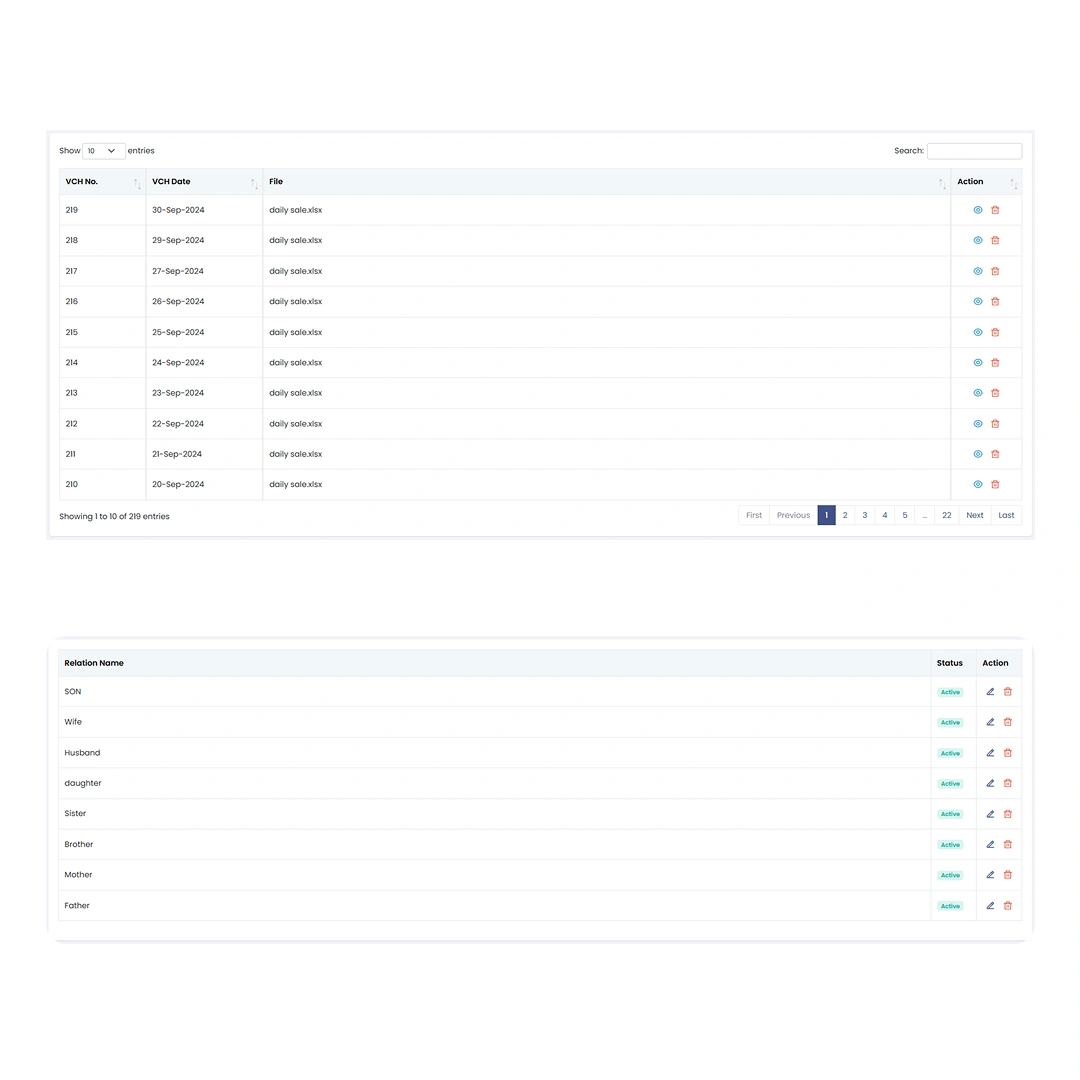Click daily sale.xlsx in row 210
The width and height of the screenshot is (1080, 1080).
(295, 484)
